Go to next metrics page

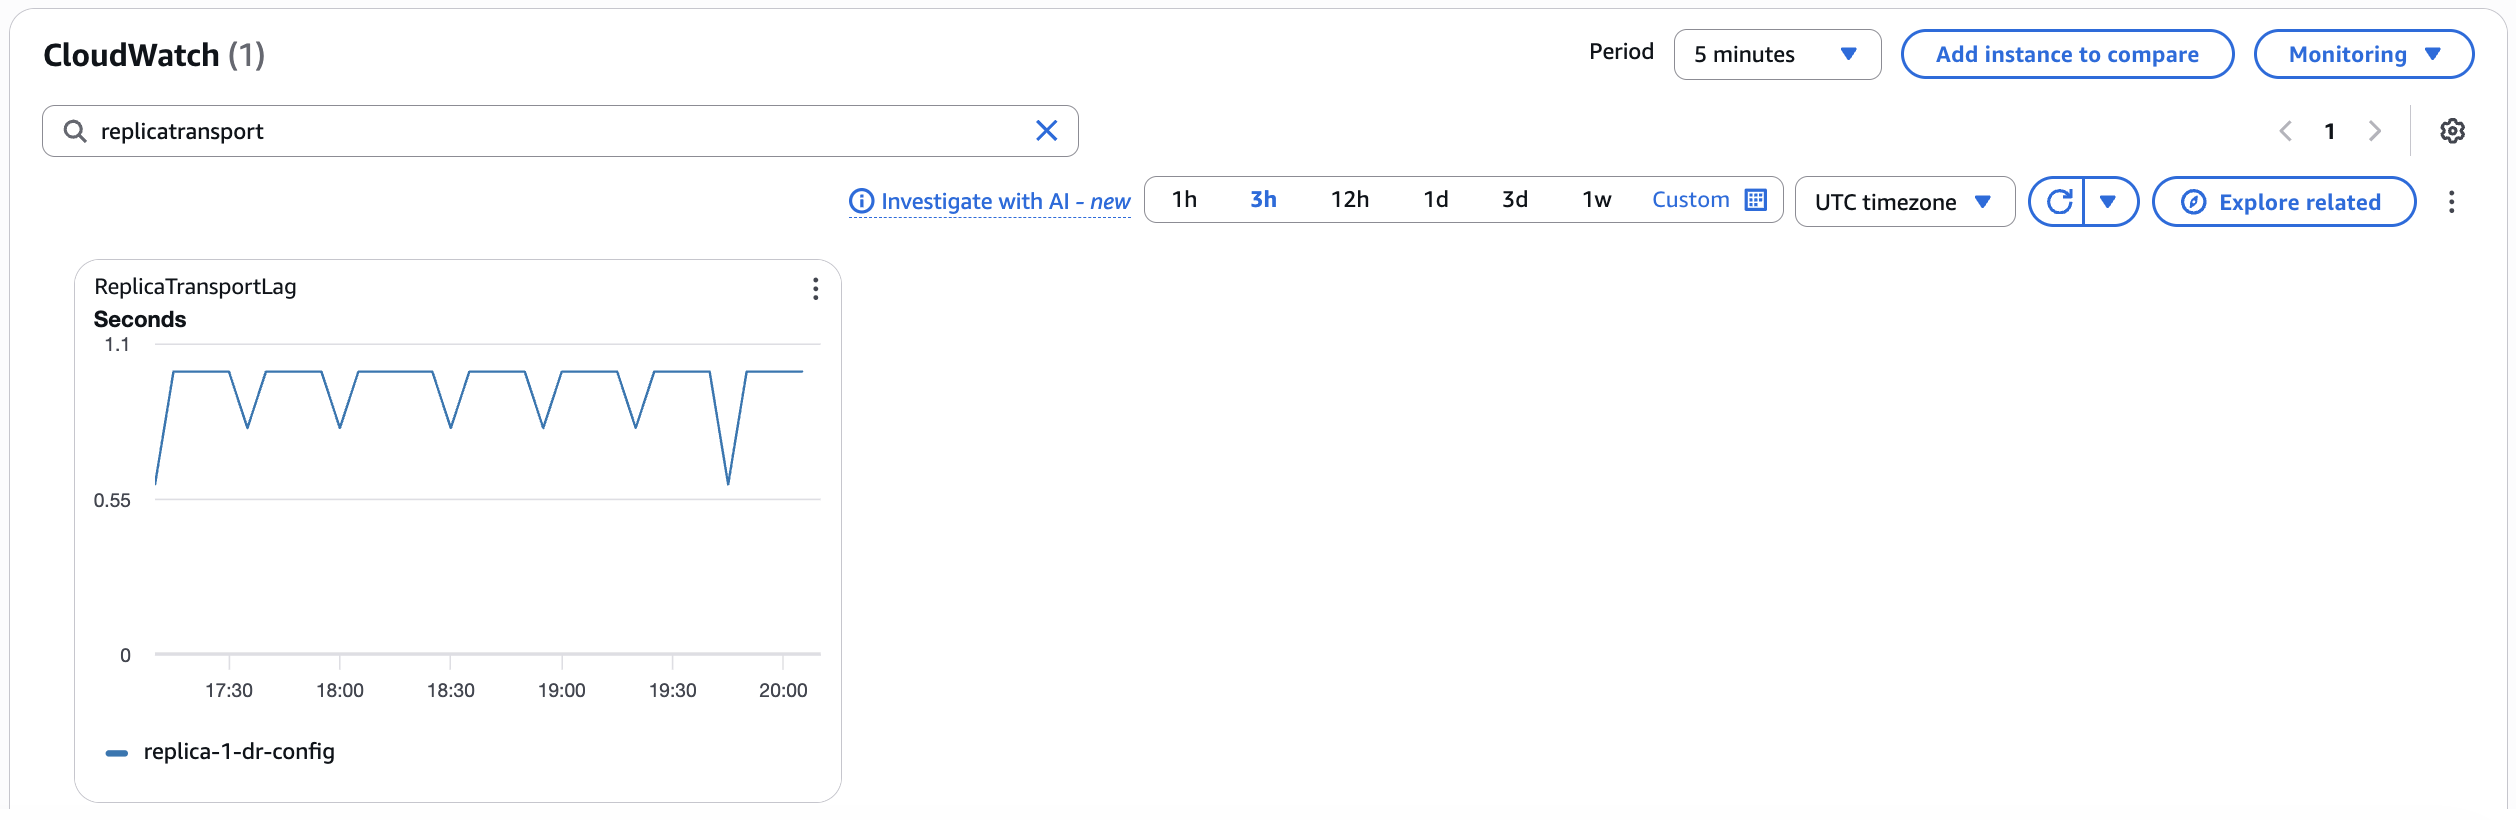click(2375, 131)
